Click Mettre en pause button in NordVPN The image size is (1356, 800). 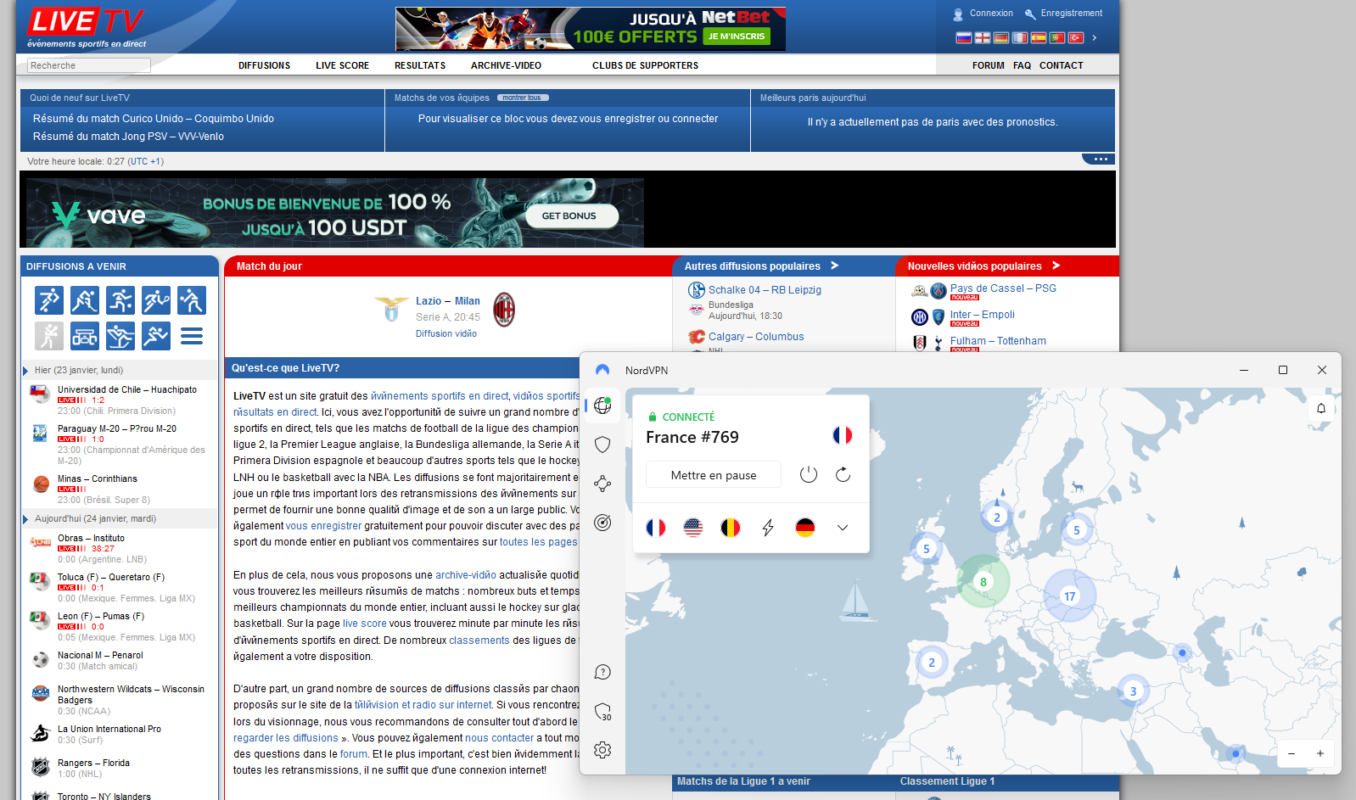pos(713,475)
